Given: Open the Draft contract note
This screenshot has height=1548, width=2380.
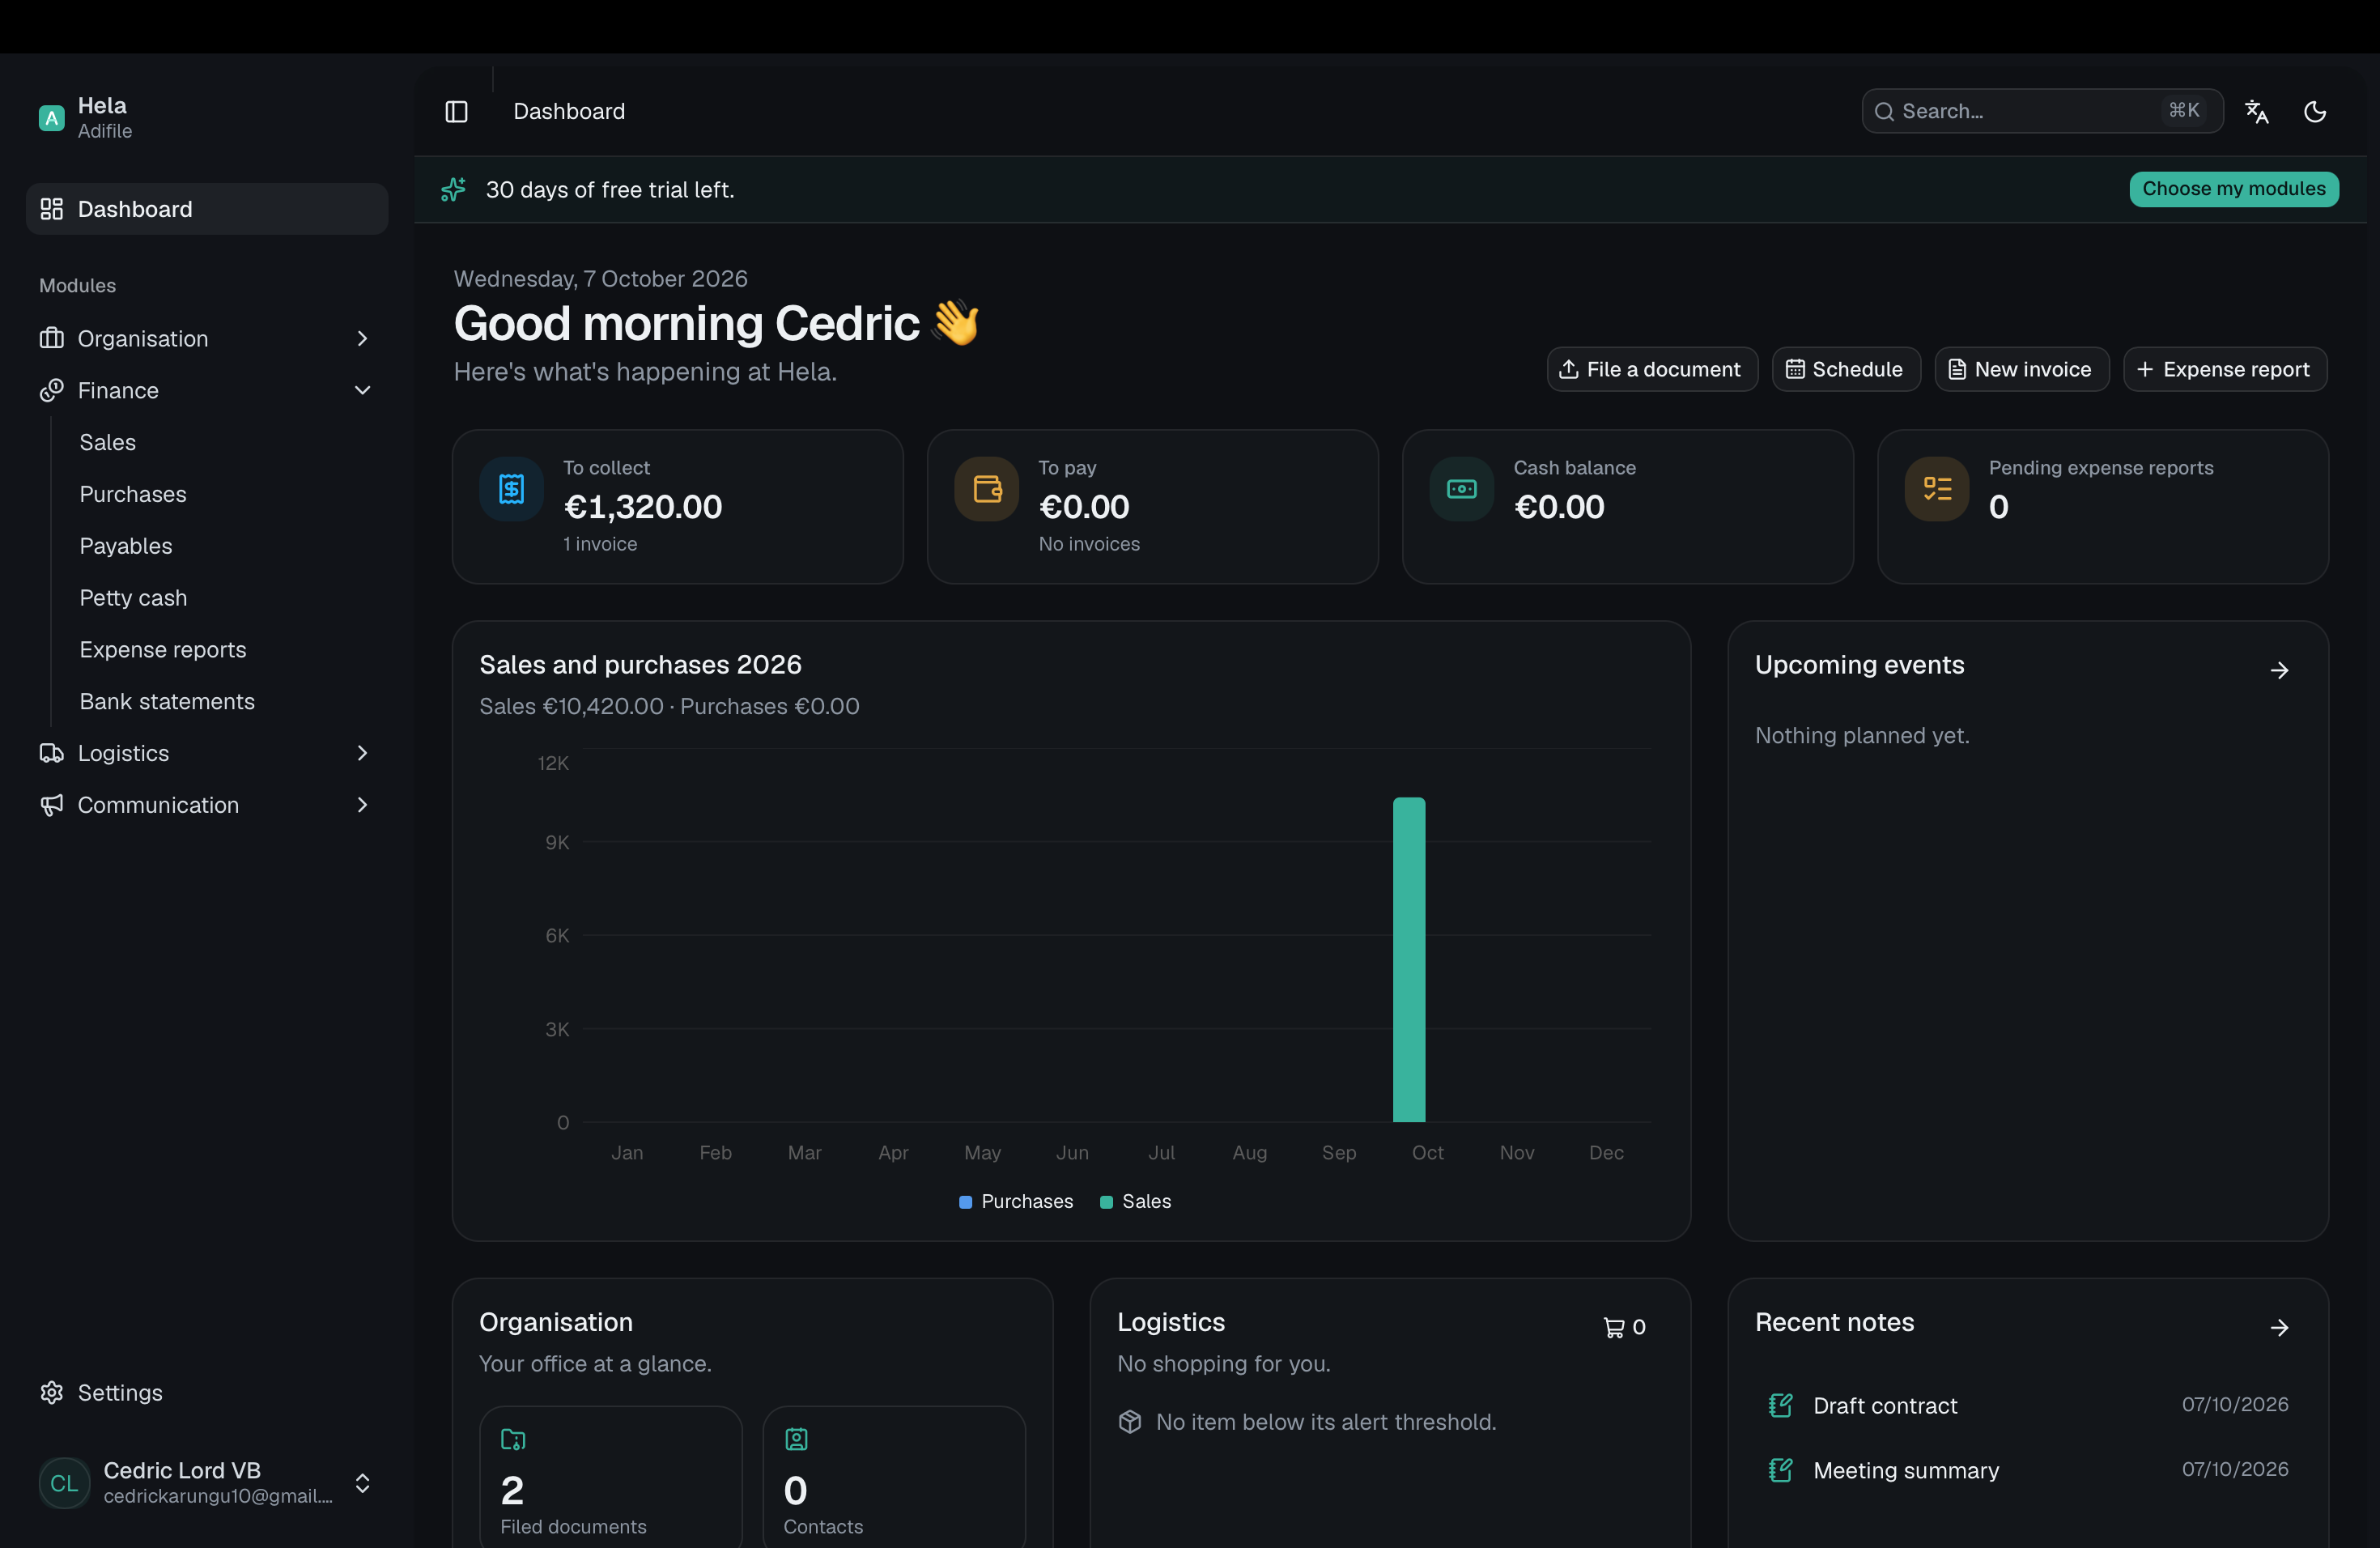Looking at the screenshot, I should pyautogui.click(x=2028, y=1405).
